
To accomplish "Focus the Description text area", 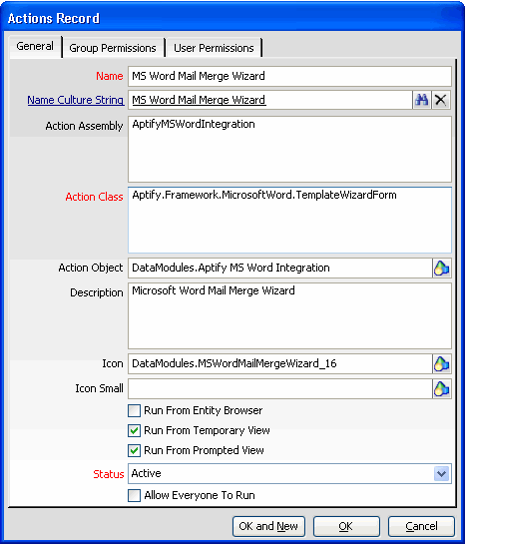I will coord(289,316).
